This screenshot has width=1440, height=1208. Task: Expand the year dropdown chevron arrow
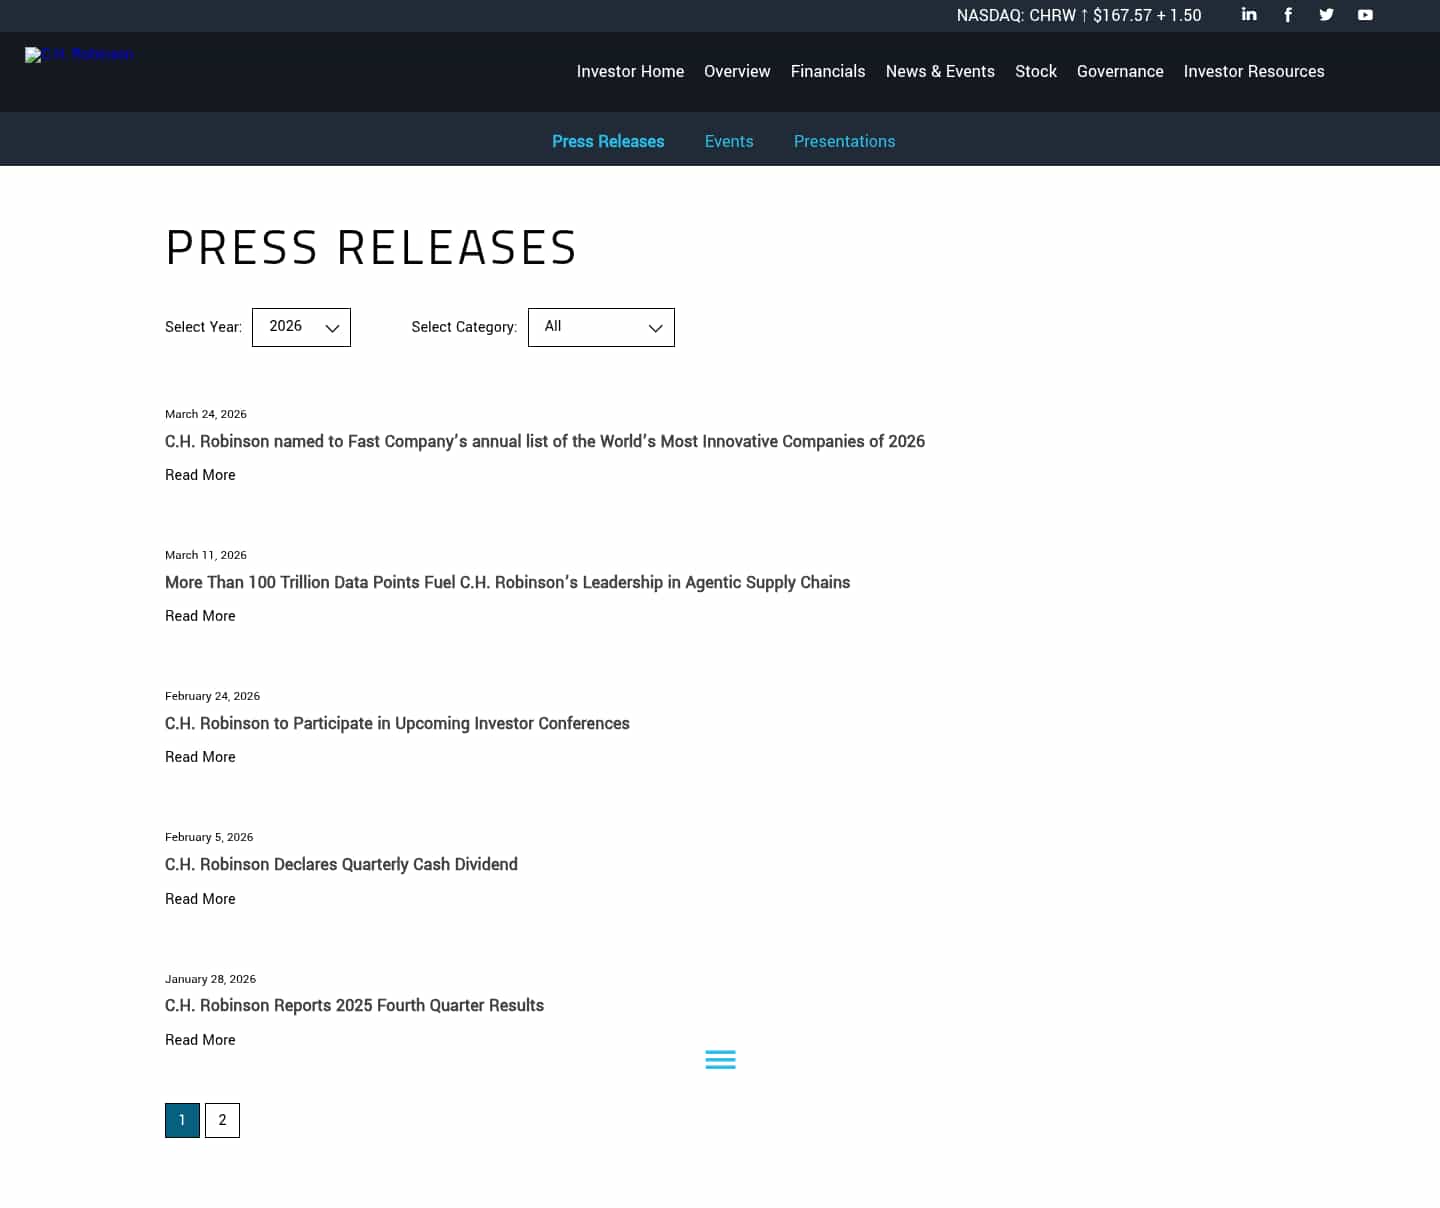coord(332,327)
